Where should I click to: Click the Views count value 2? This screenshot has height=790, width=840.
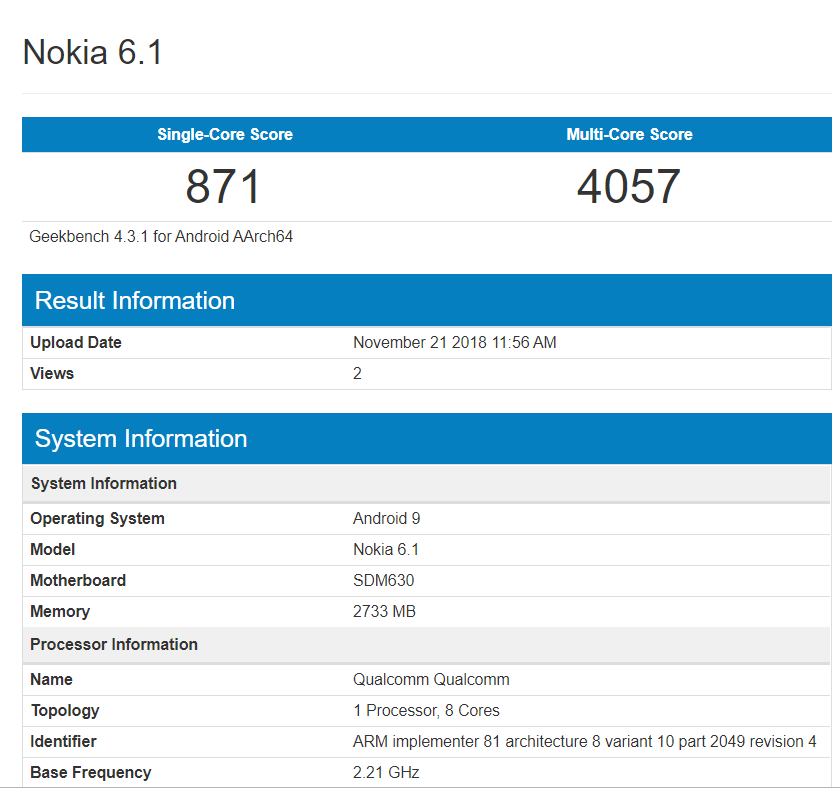coord(357,373)
